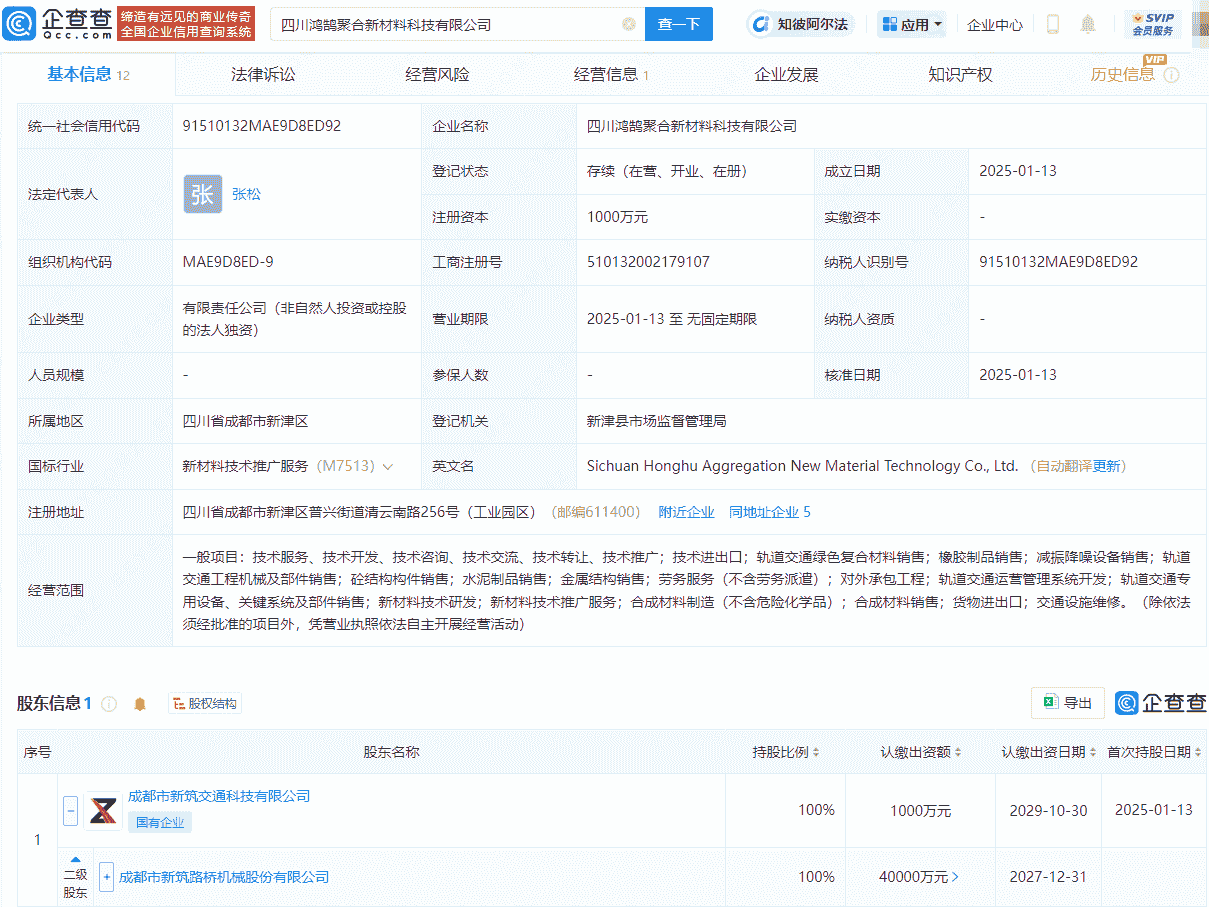The image size is (1209, 907).
Task: Expand 成都市新筑路桥机械股份有限公司 via plus expander
Action: 106,877
